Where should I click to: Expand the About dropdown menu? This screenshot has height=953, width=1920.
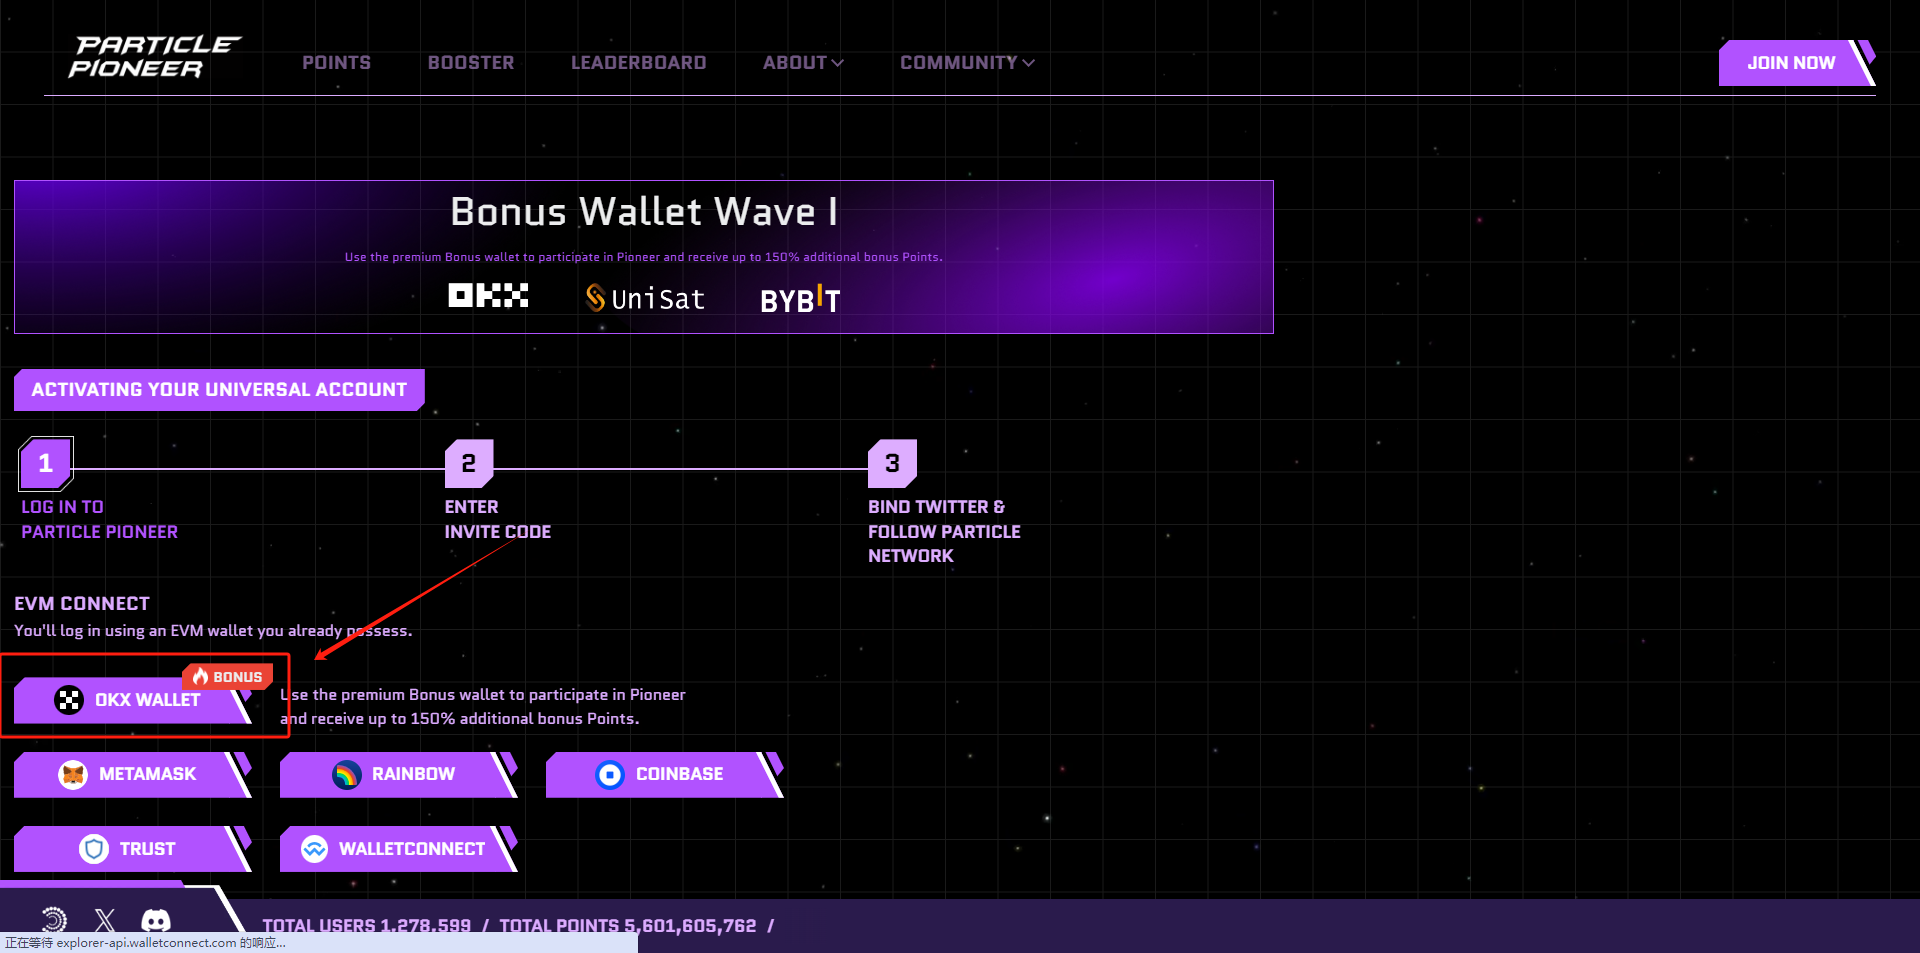803,63
